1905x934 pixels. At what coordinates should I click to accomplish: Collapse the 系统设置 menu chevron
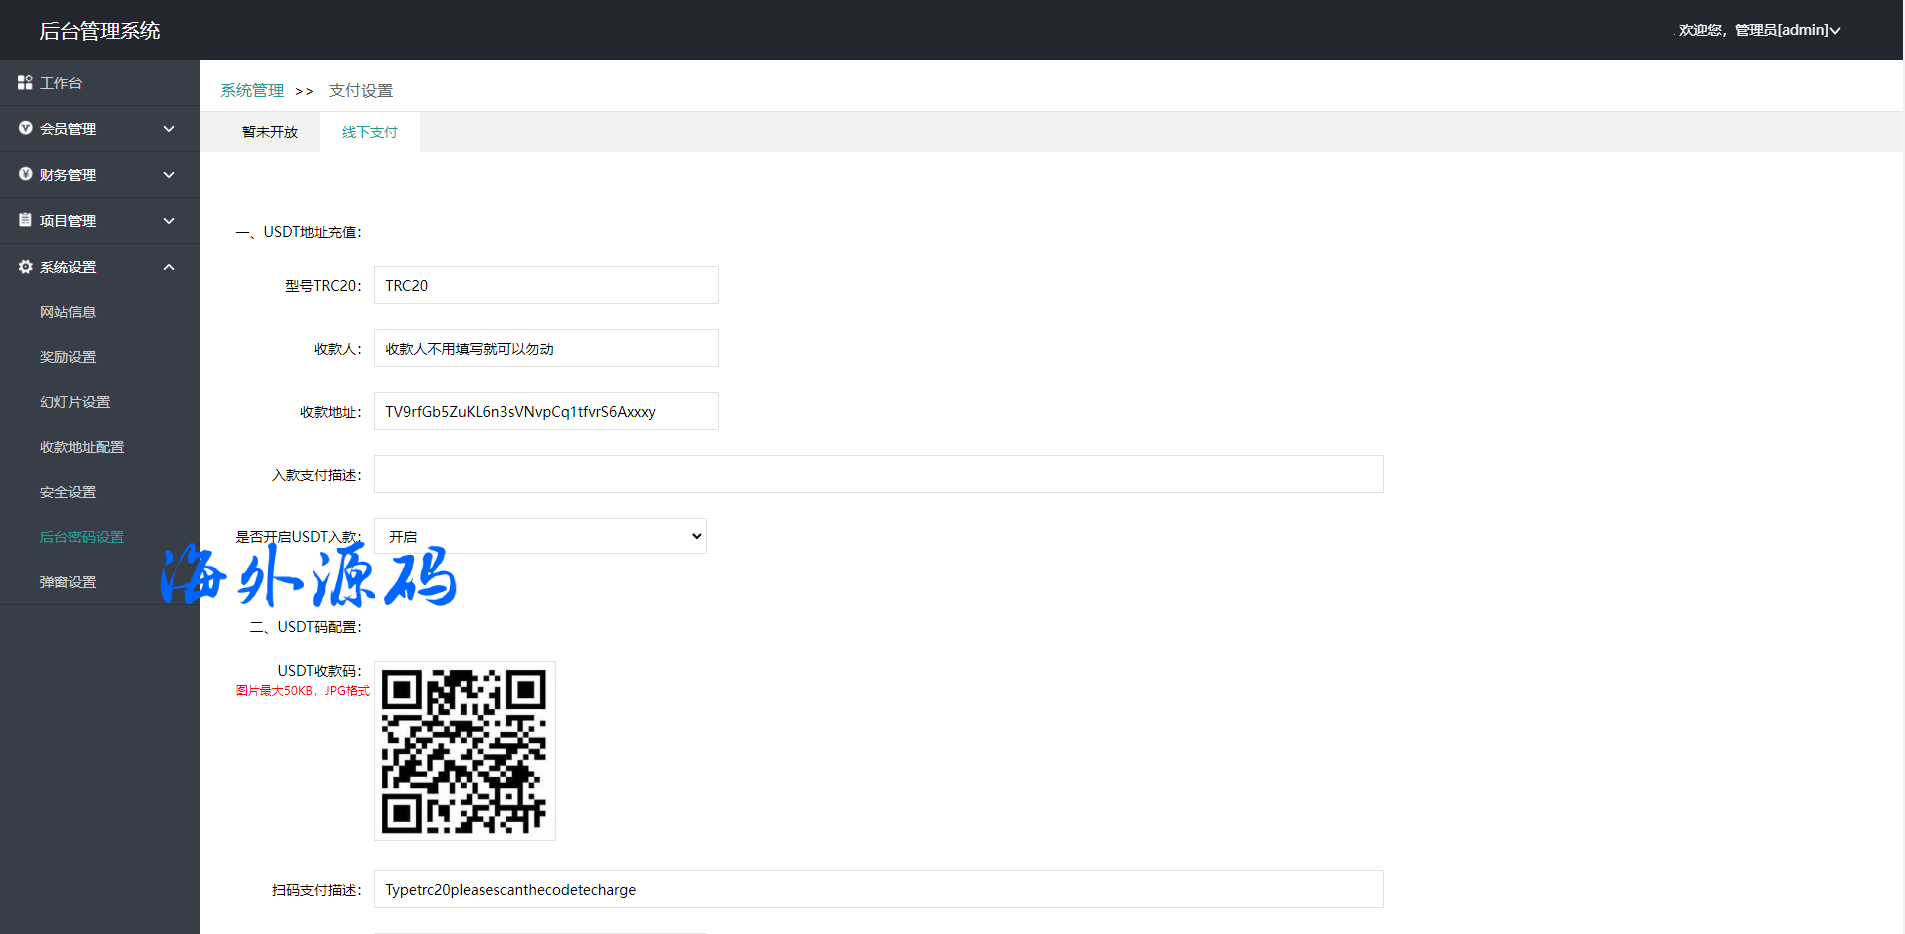pos(169,267)
